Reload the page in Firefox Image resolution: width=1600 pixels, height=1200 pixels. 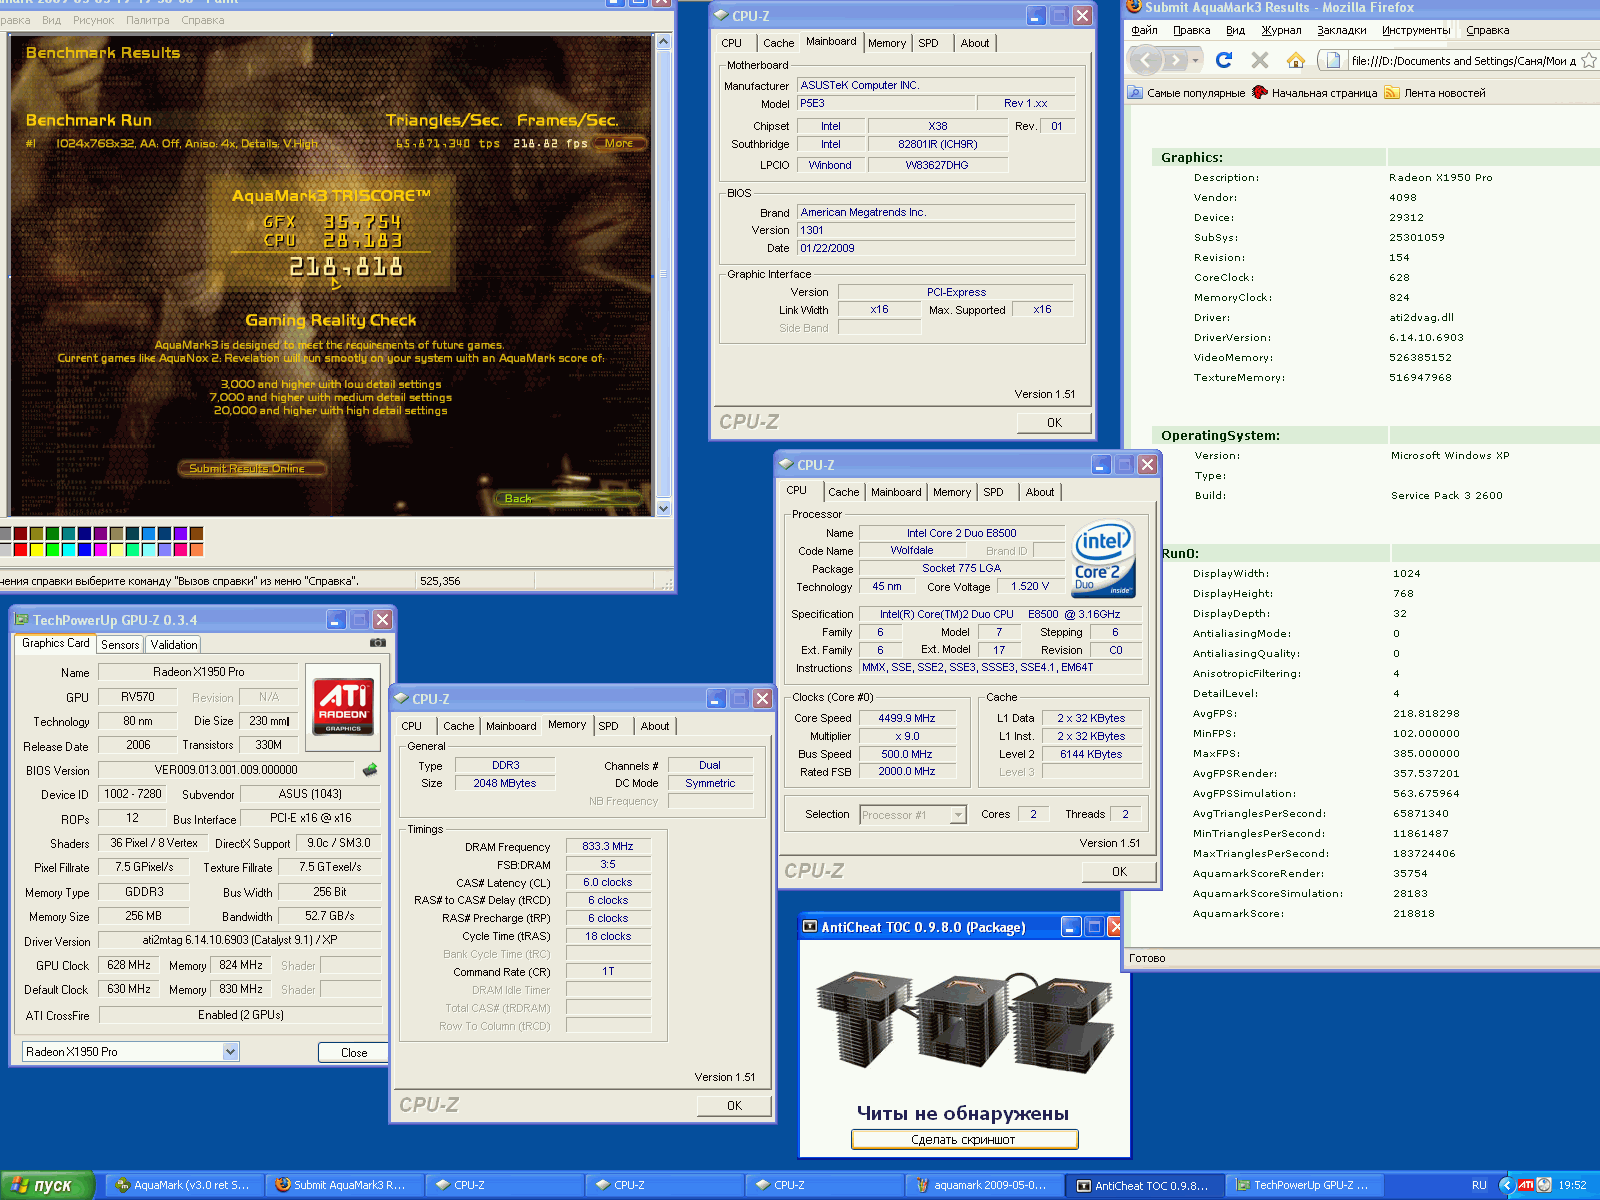tap(1224, 61)
